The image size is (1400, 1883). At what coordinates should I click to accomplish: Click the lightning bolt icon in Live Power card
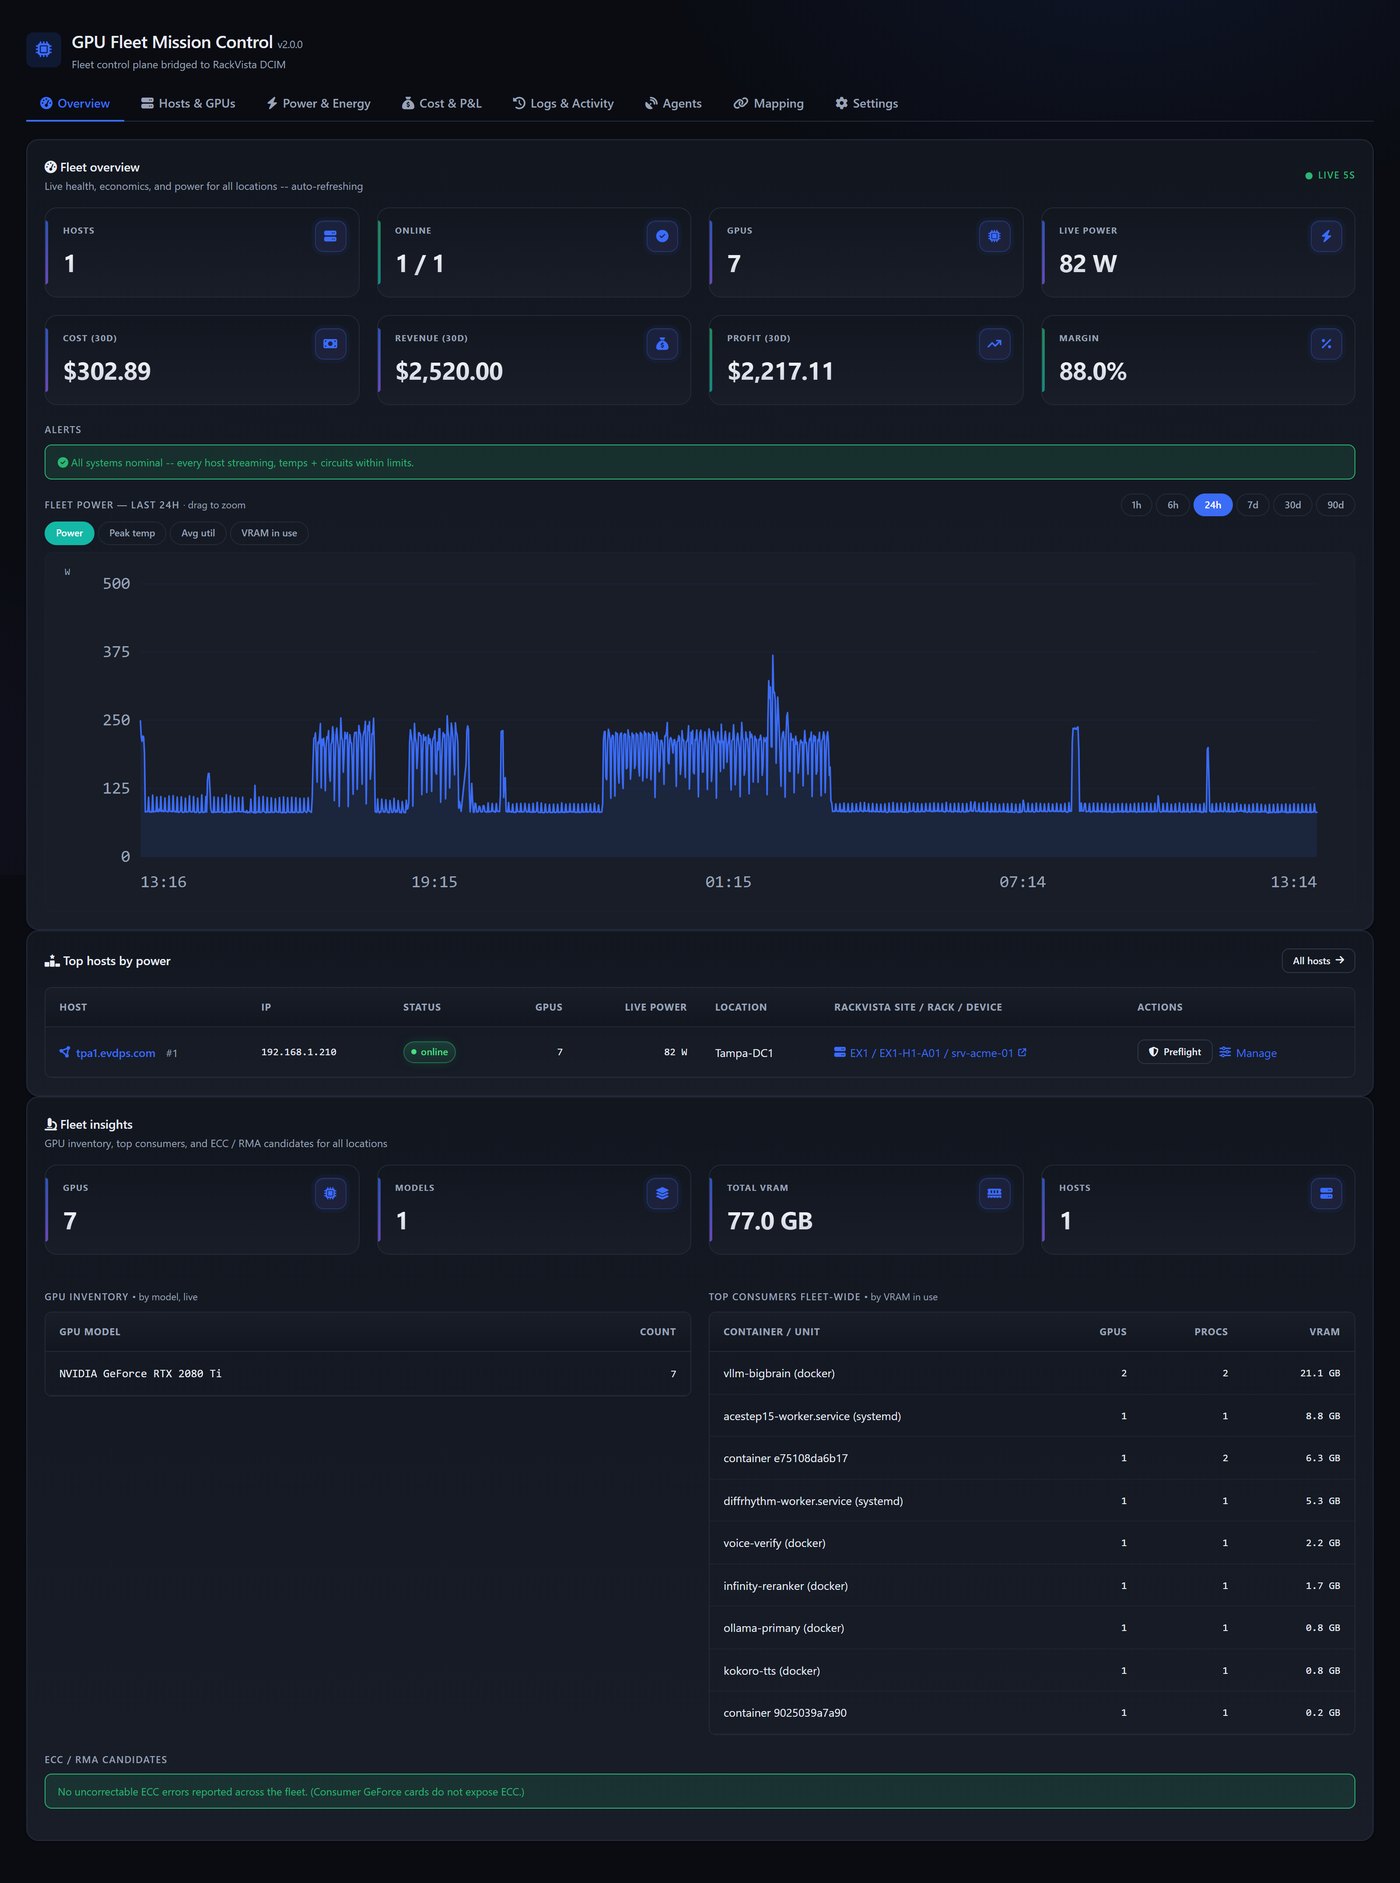coord(1326,236)
